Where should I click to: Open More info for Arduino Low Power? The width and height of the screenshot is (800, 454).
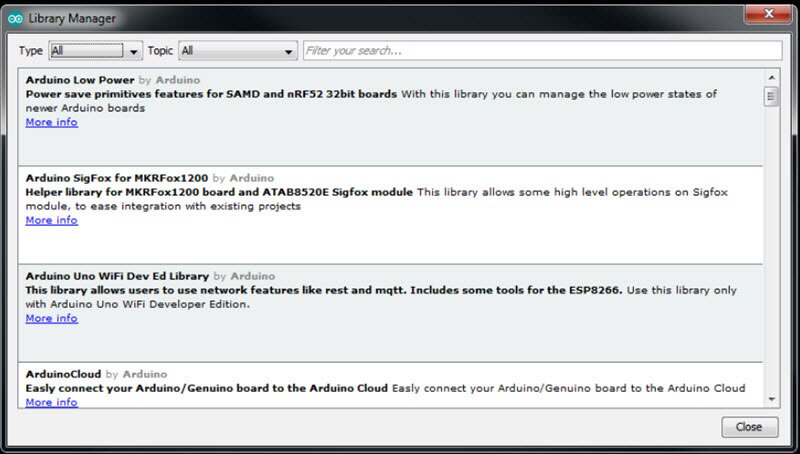click(51, 122)
